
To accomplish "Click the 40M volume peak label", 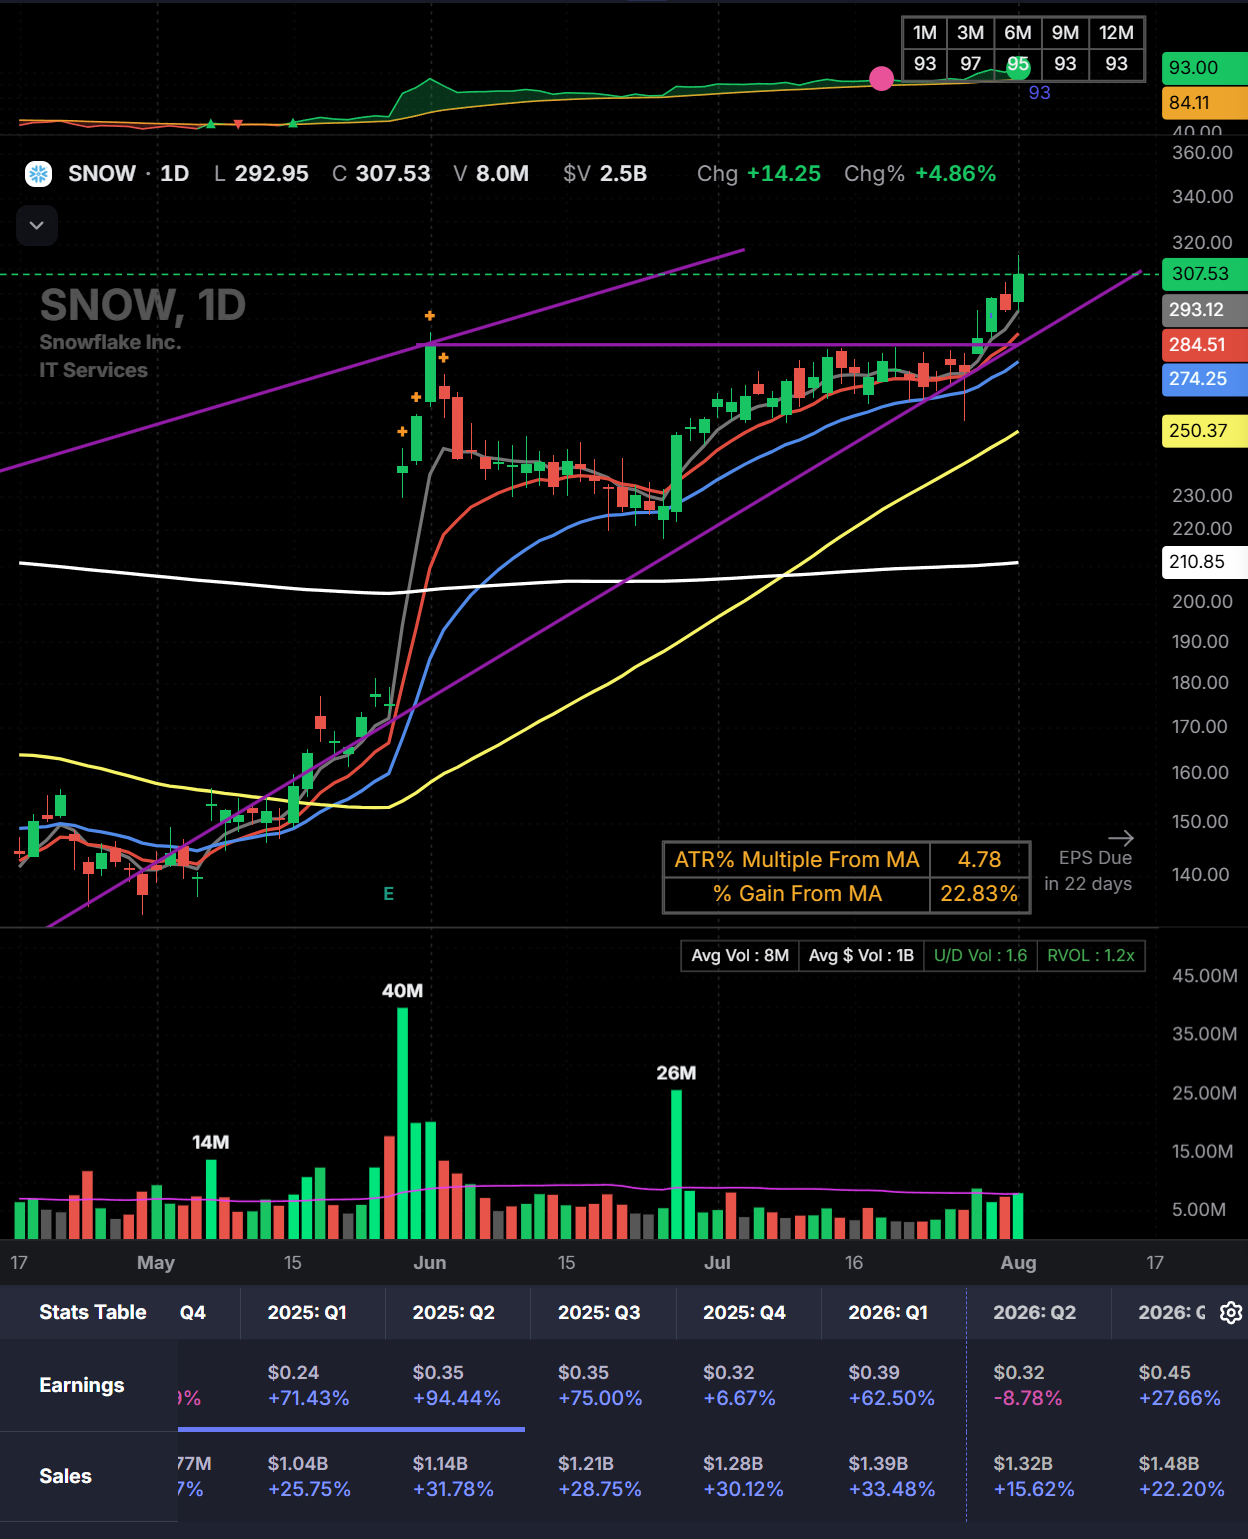I will tap(402, 991).
